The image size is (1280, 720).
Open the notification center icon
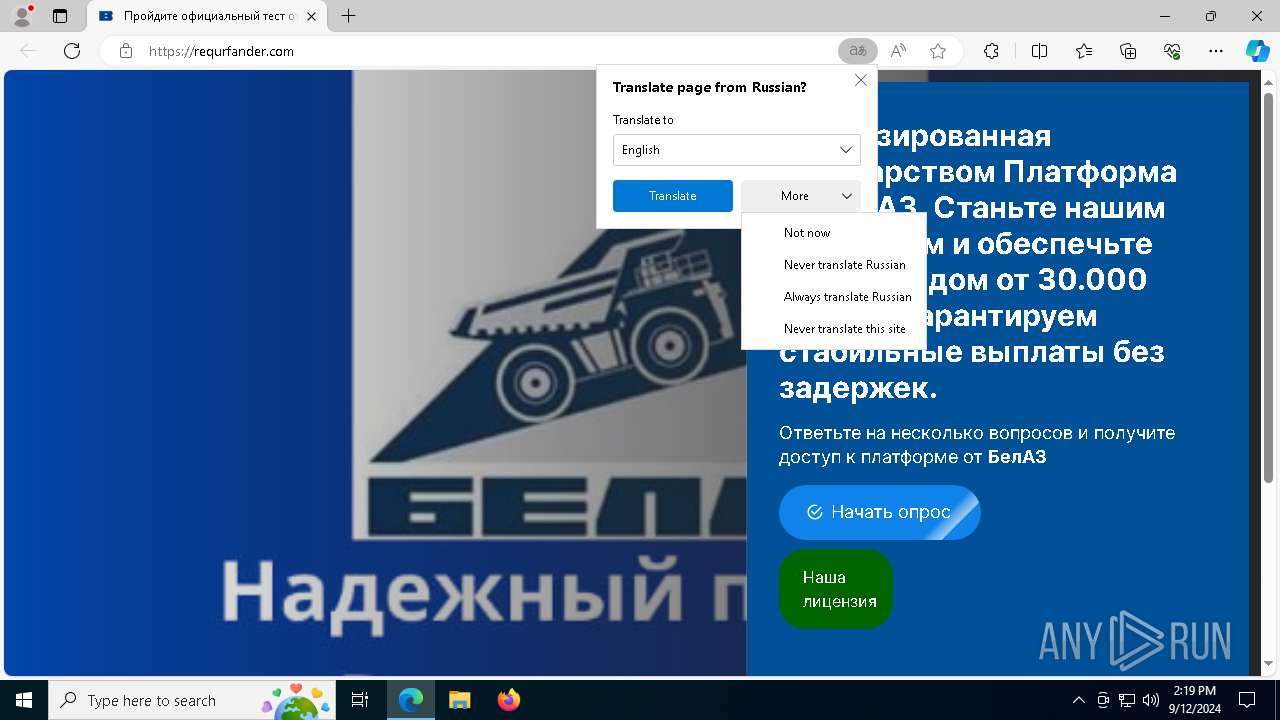tap(1247, 700)
